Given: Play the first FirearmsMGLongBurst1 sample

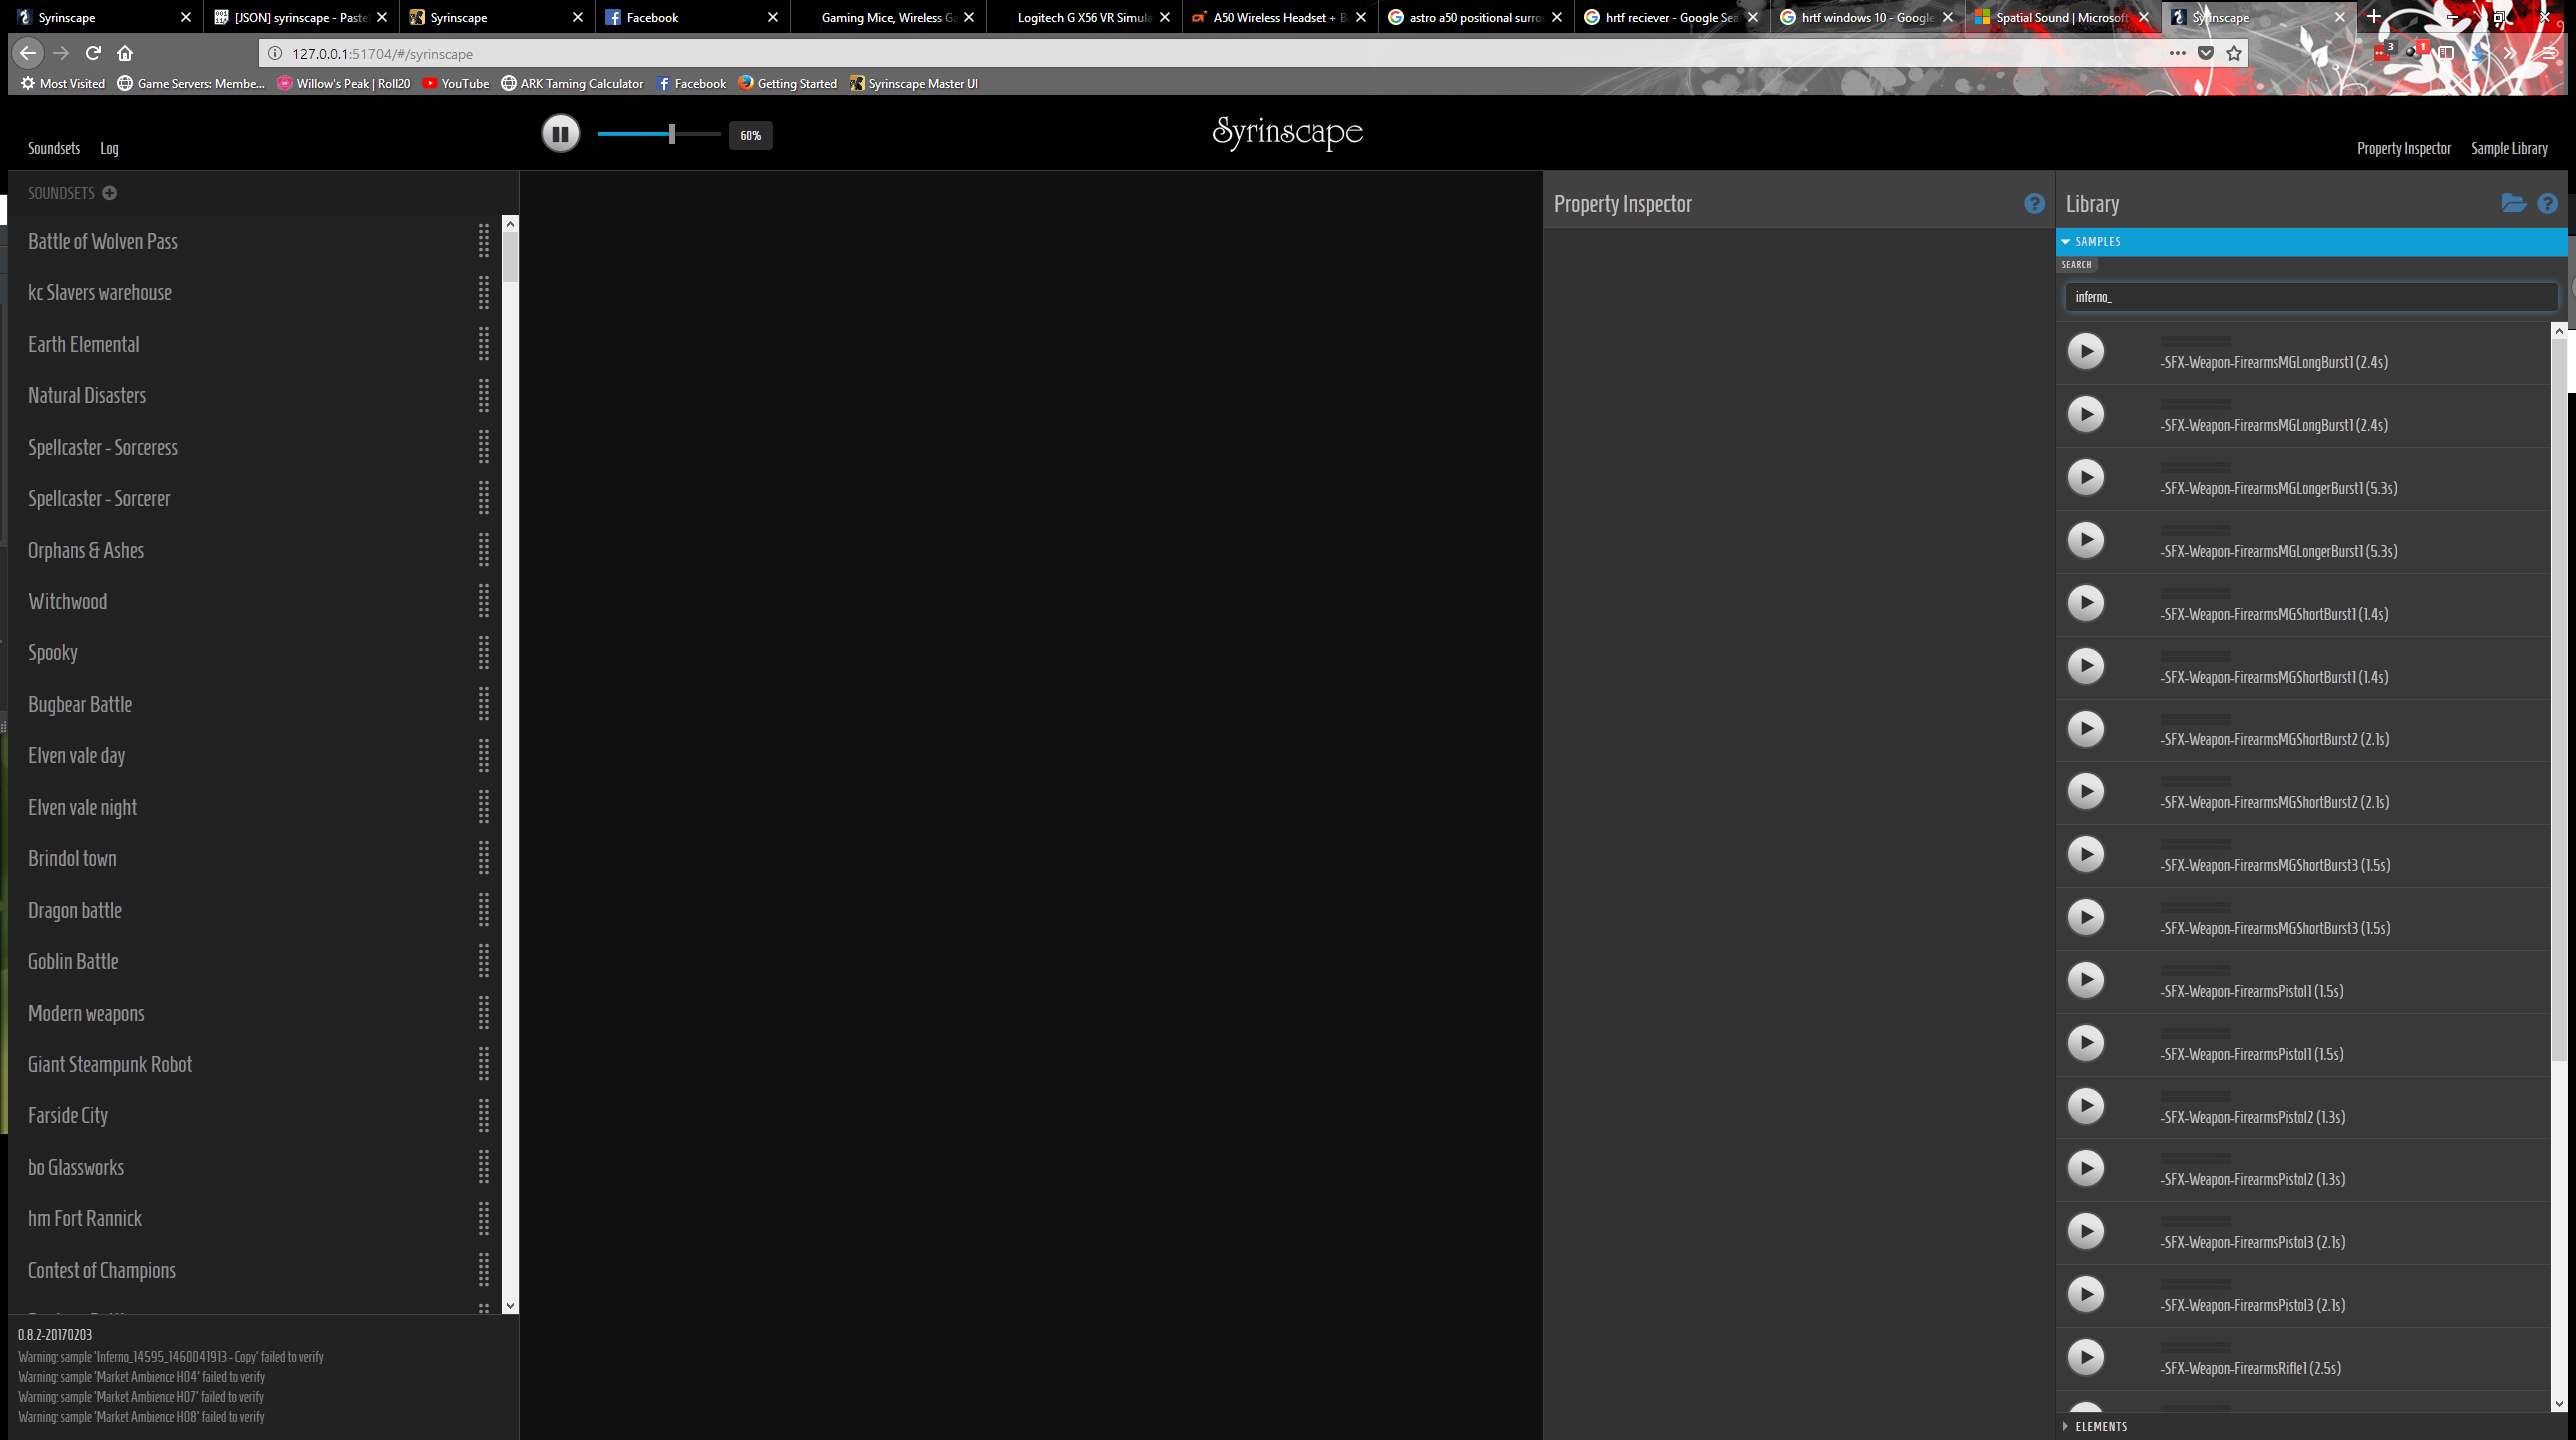Looking at the screenshot, I should tap(2085, 351).
